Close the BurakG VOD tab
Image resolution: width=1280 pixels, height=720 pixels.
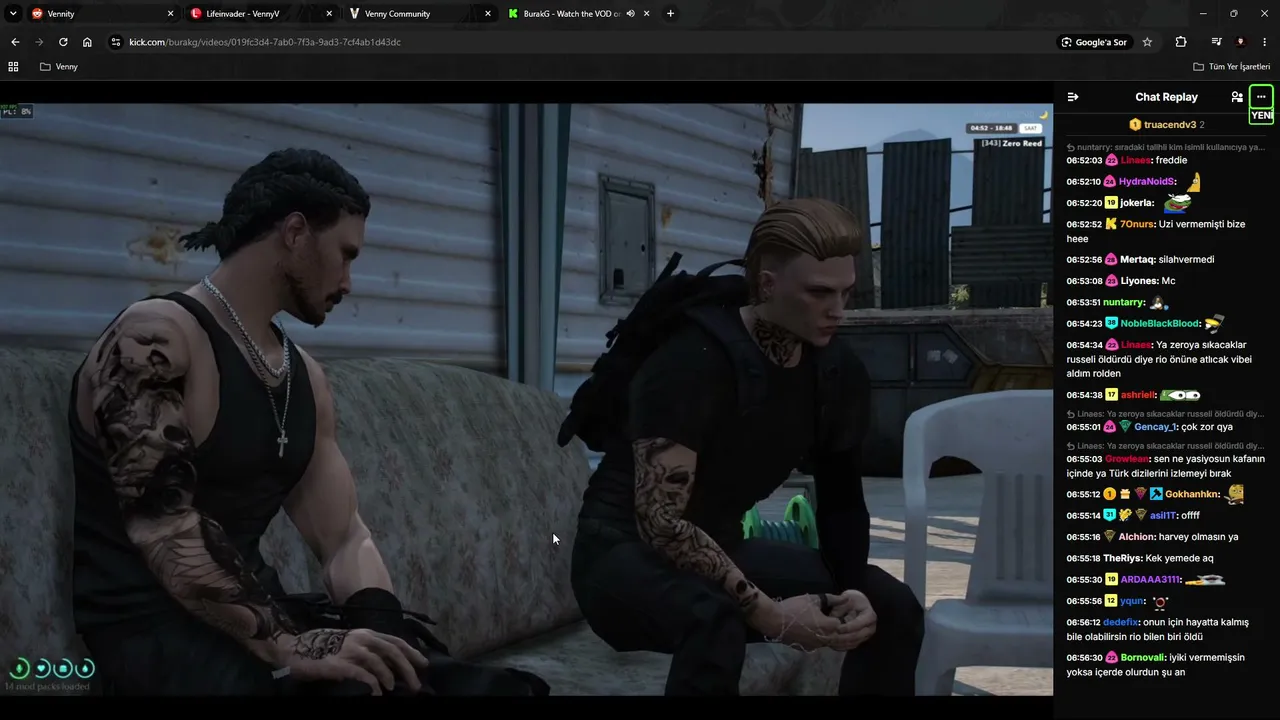(647, 14)
